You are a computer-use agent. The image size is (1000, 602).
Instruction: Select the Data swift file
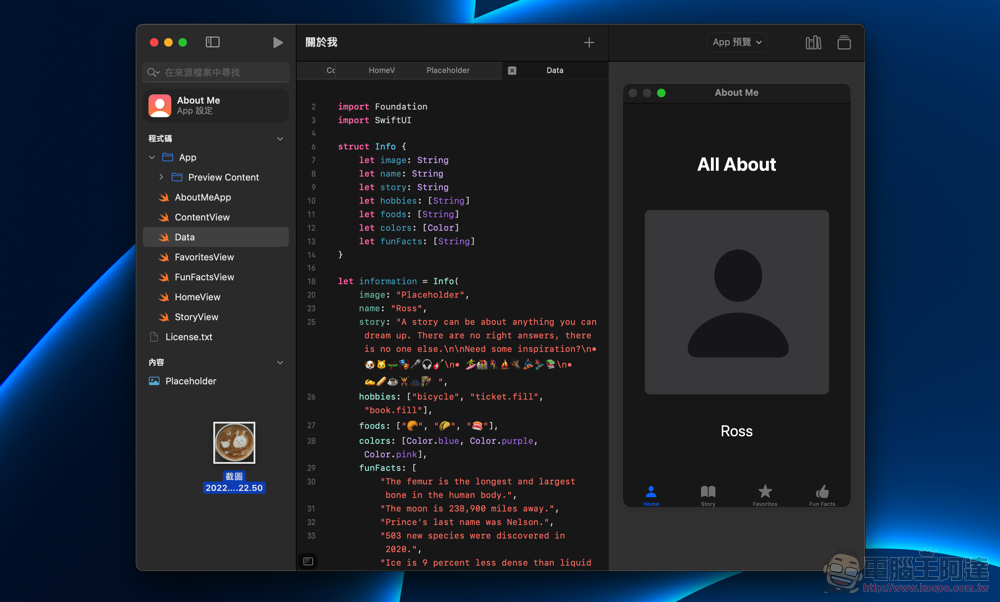pyautogui.click(x=216, y=237)
